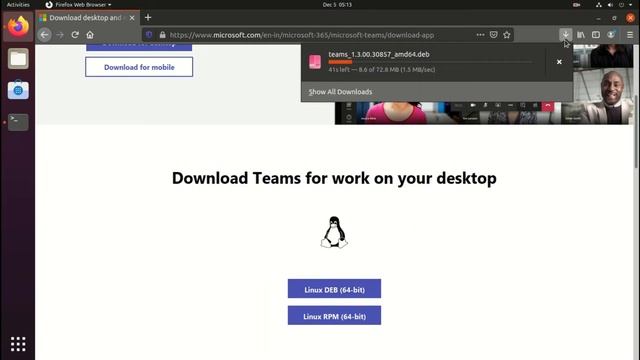
Task: Click Show All Downloads
Action: [x=340, y=92]
